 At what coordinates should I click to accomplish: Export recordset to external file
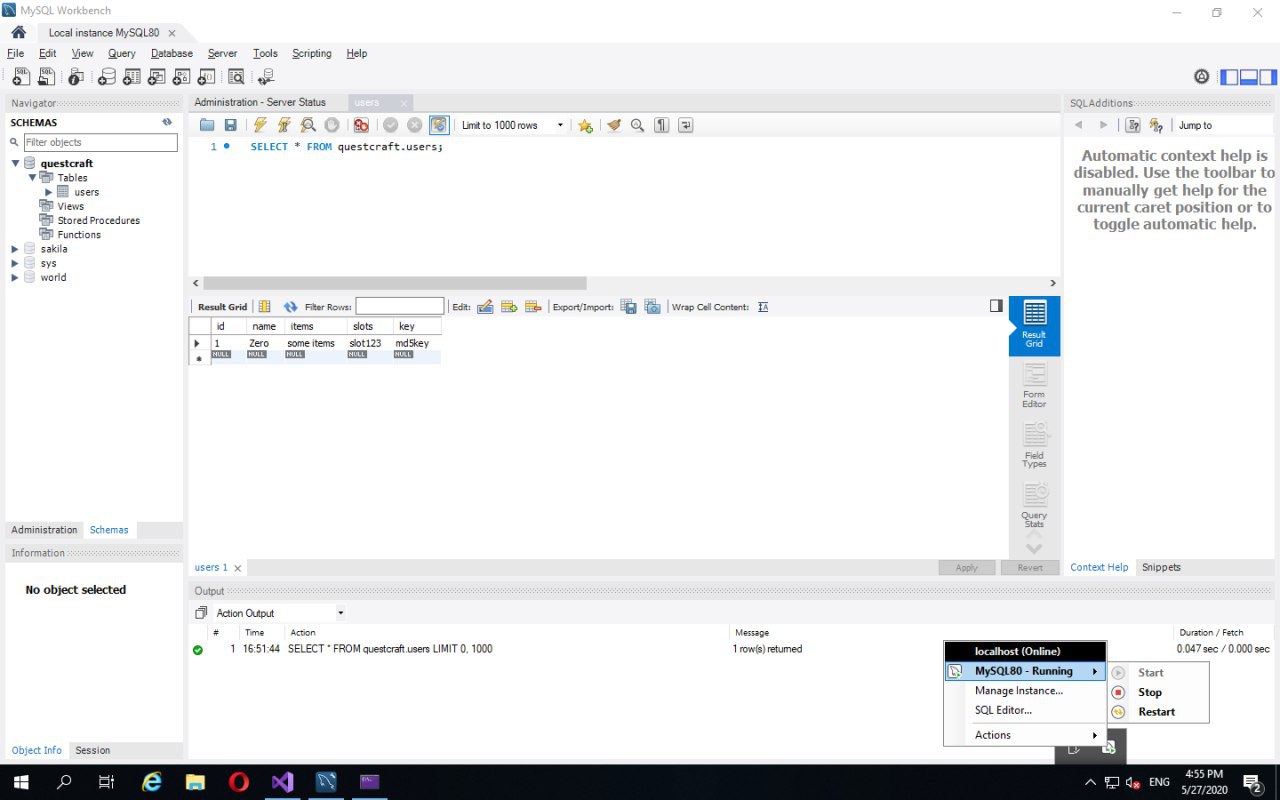point(629,307)
